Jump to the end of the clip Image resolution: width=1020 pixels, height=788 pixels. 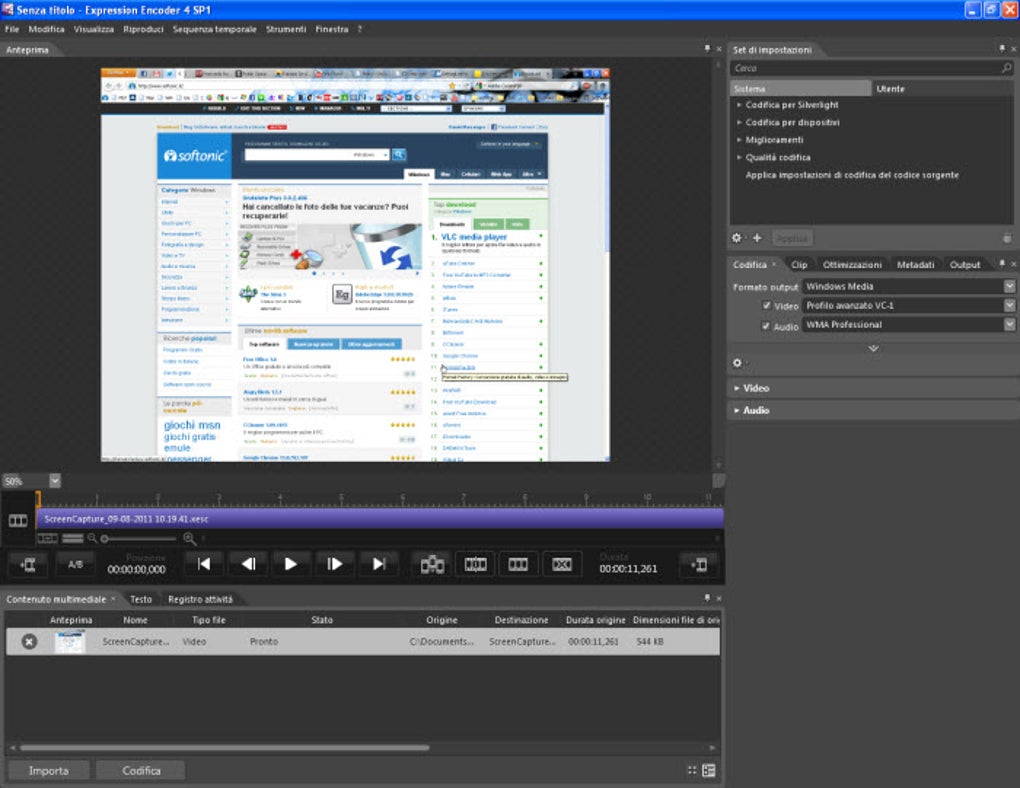pos(378,564)
